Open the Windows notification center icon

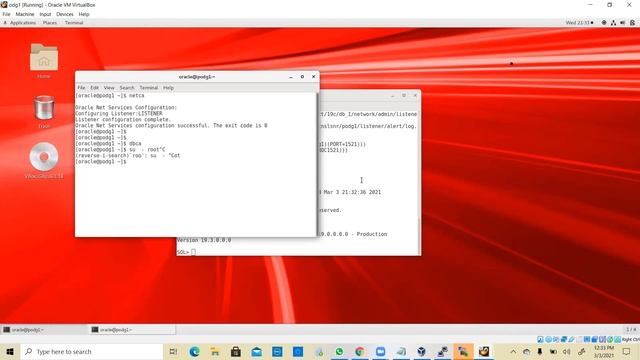tap(627, 351)
